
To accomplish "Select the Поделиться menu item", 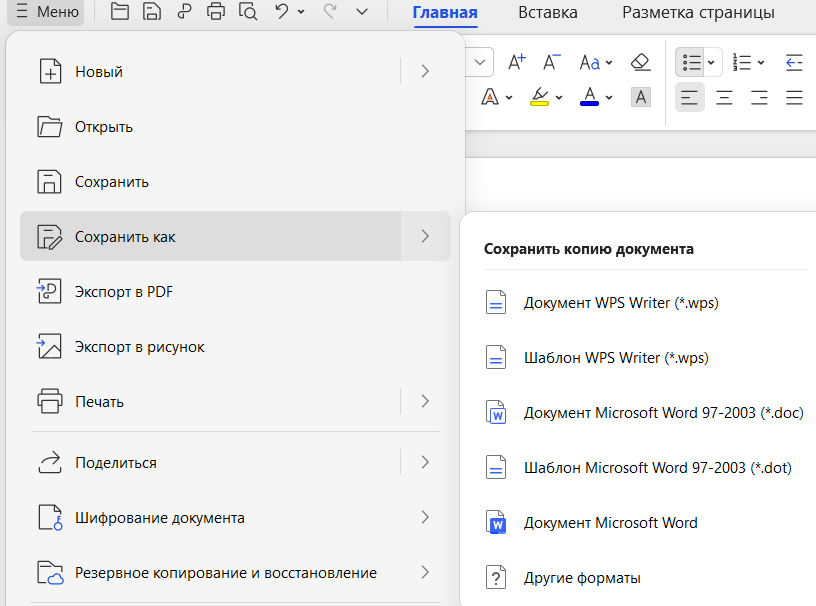I will coord(210,462).
